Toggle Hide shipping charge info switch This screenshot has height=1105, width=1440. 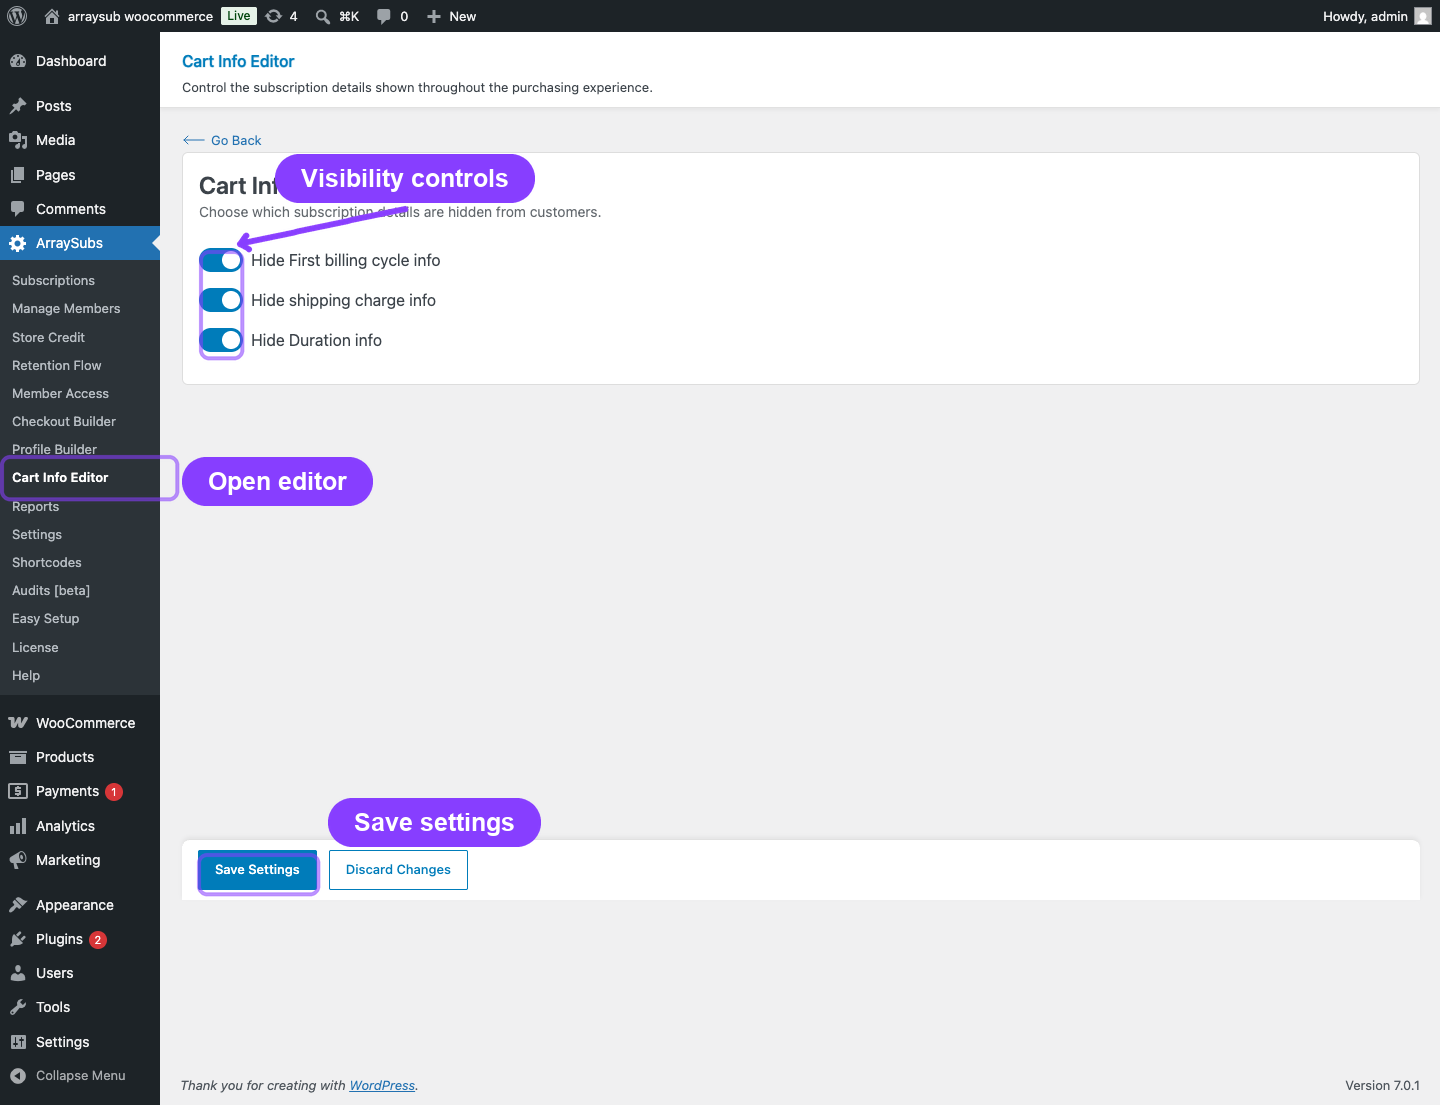point(221,300)
